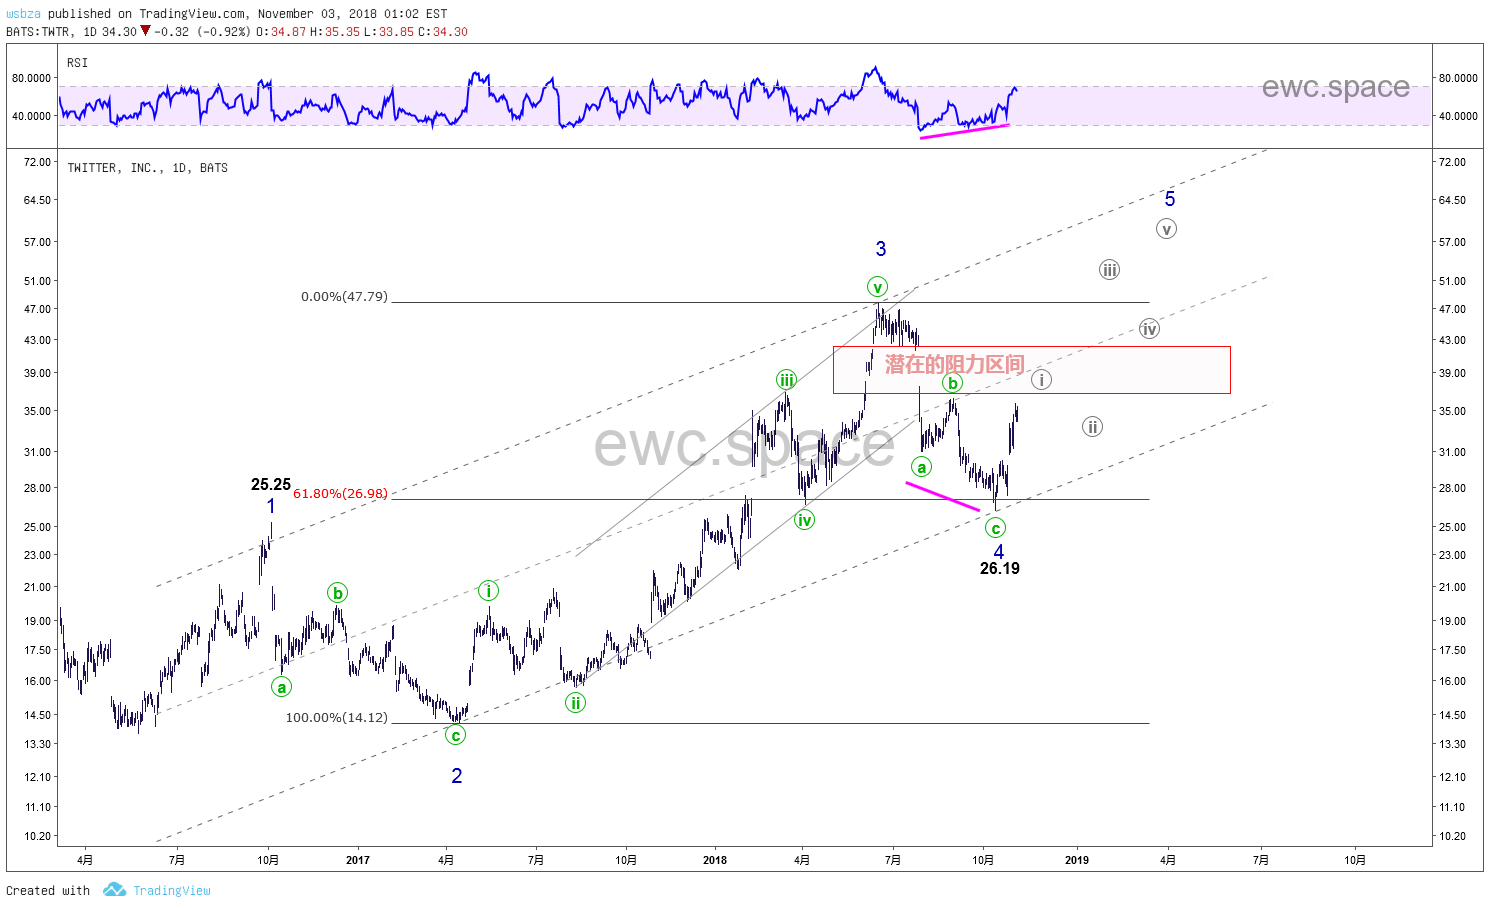Click the TradingView cloud logo icon
Viewport: 1490px width, 908px height.
[114, 889]
